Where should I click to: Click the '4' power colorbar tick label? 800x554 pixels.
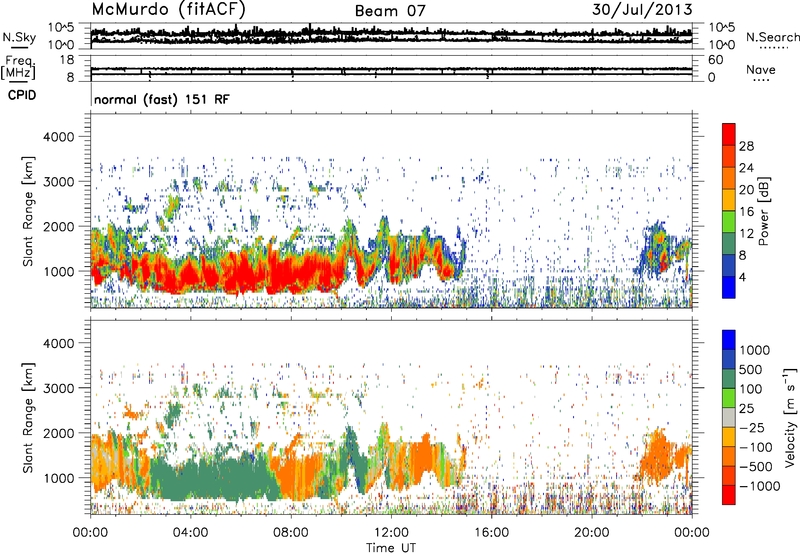coord(742,277)
